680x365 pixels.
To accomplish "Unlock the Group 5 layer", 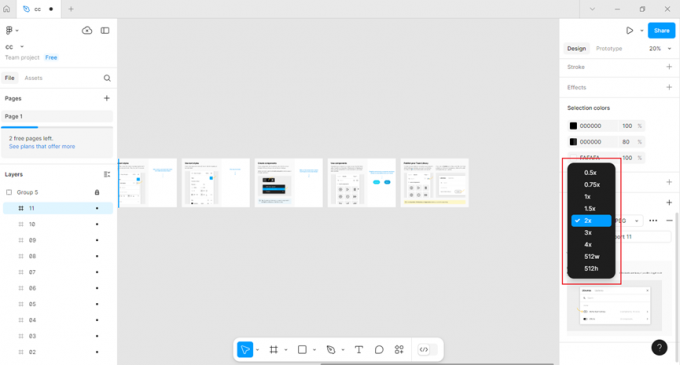I will [97, 192].
